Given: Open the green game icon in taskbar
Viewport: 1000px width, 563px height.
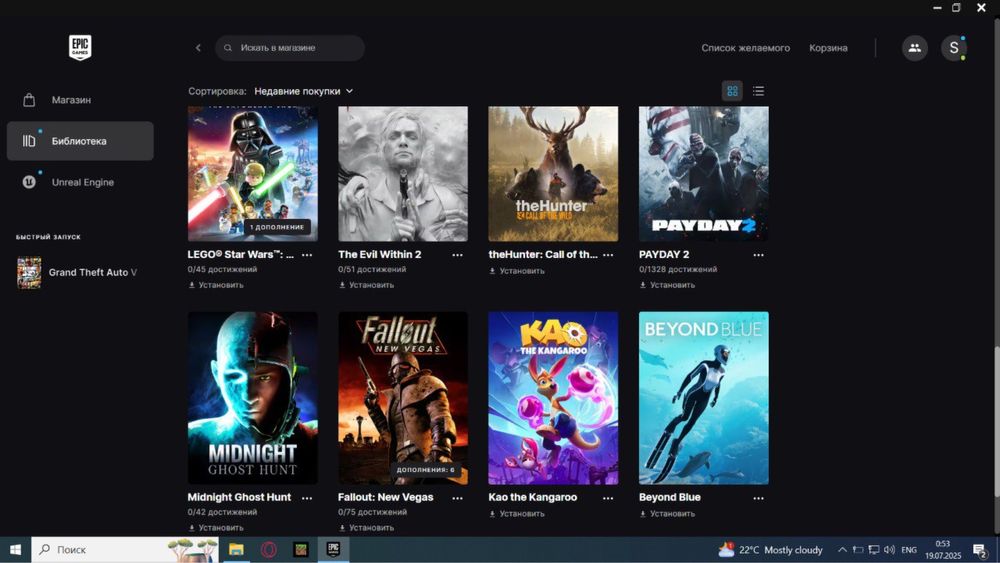Looking at the screenshot, I should coord(301,550).
